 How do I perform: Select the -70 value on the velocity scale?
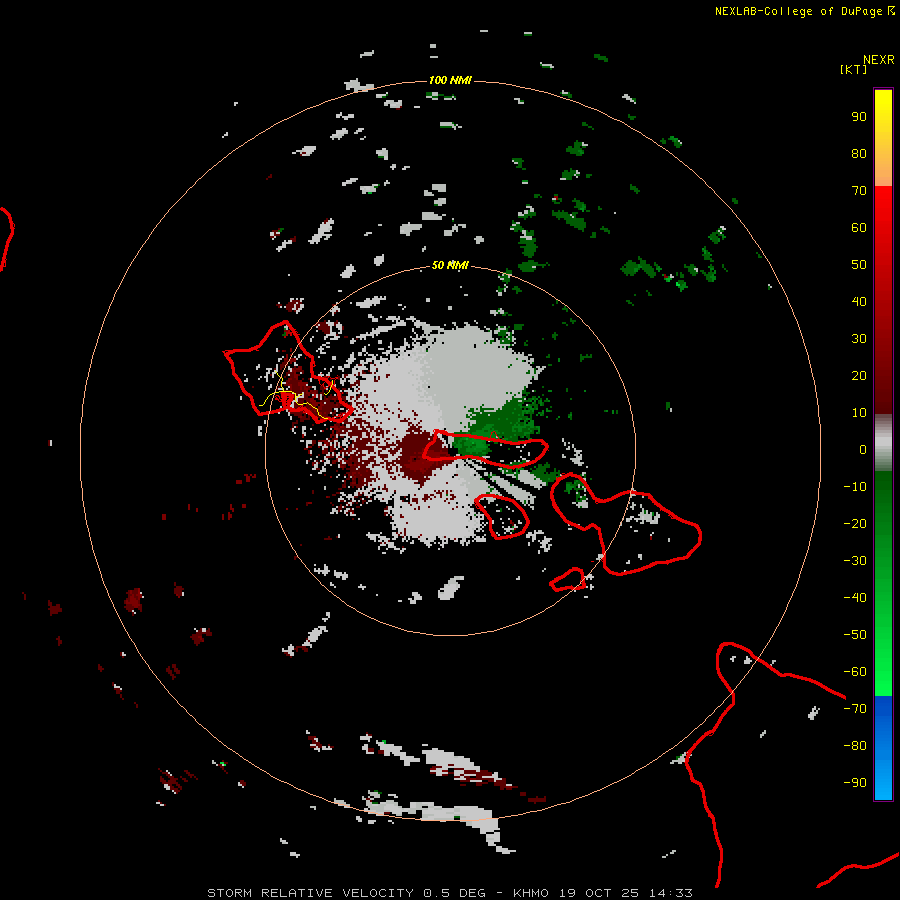(x=855, y=709)
